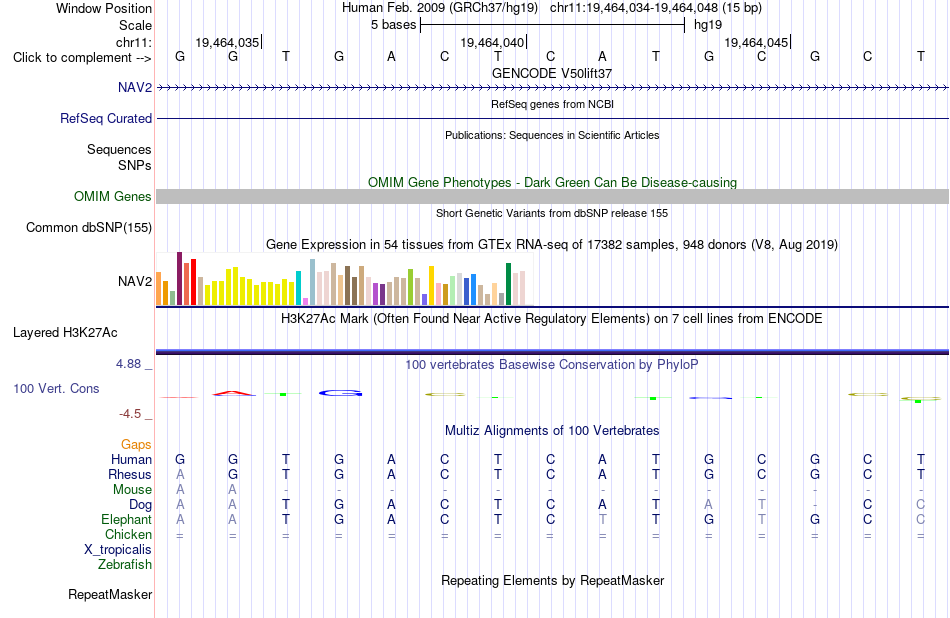Click the tall steel-blue GTEx bar
Image resolution: width=950 pixels, height=618 pixels.
point(313,282)
